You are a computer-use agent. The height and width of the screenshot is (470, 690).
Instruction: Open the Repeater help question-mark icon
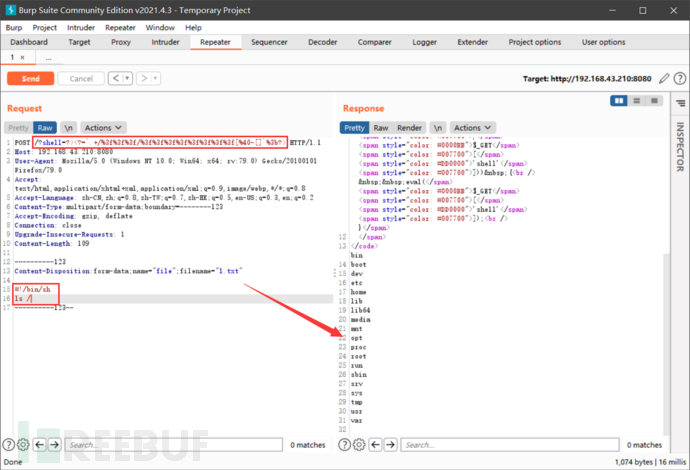680,79
